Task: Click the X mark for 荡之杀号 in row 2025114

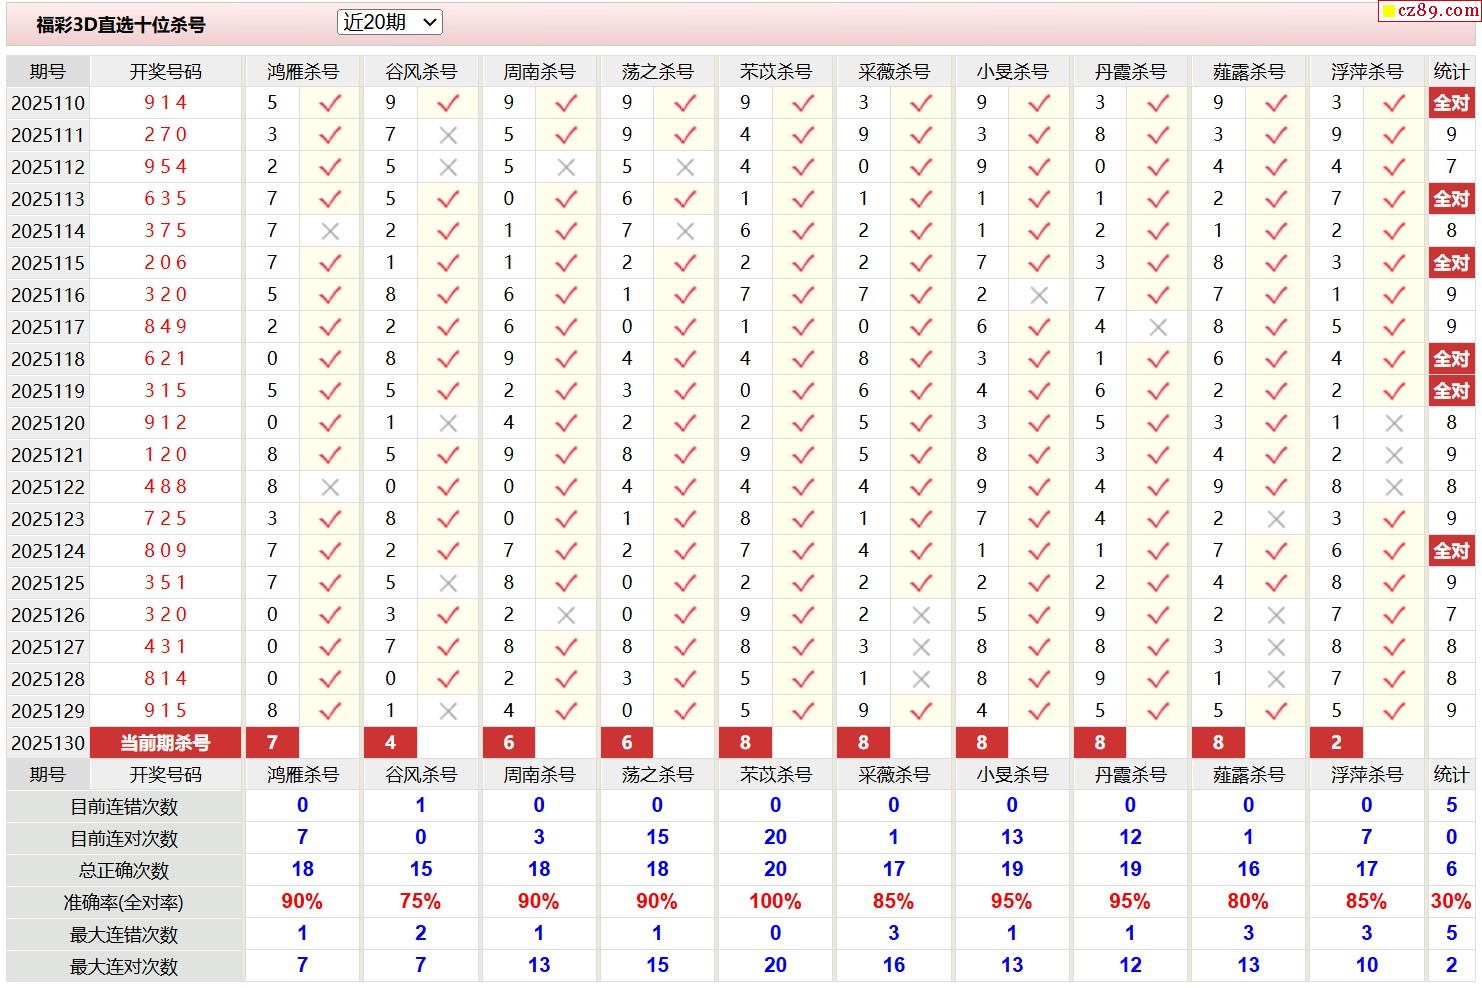Action: tap(685, 231)
